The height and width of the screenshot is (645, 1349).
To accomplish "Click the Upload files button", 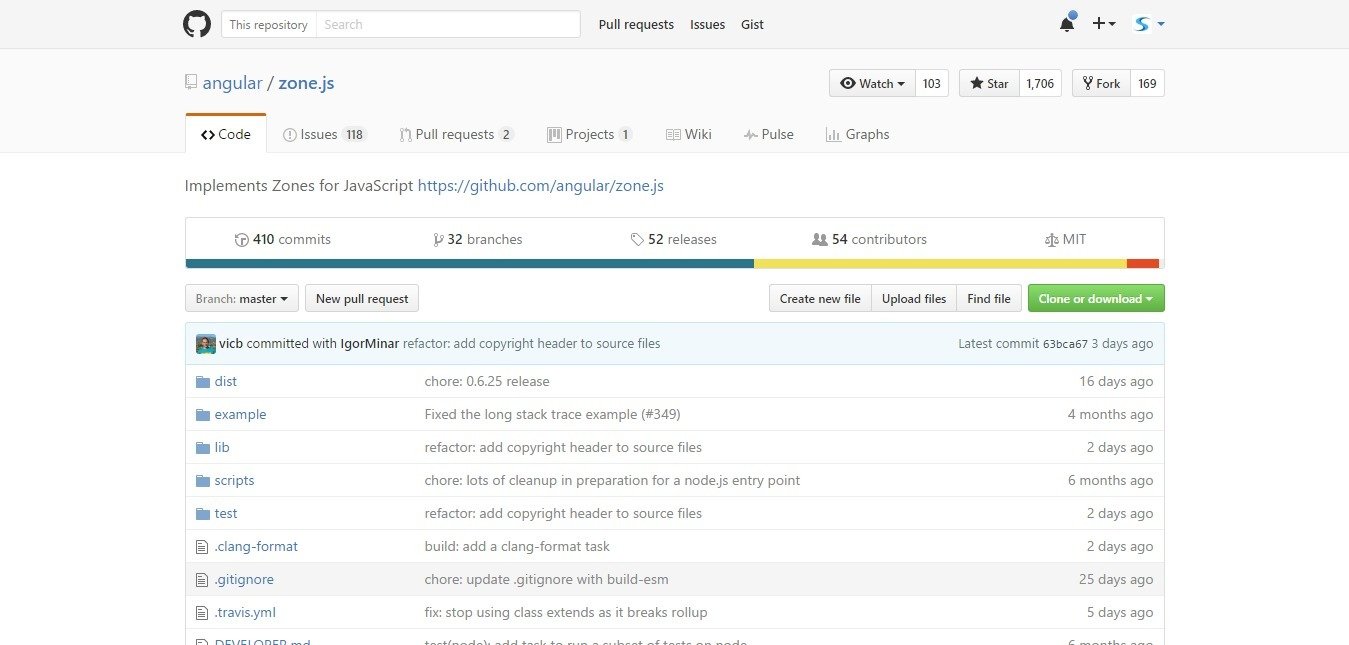I will (914, 298).
